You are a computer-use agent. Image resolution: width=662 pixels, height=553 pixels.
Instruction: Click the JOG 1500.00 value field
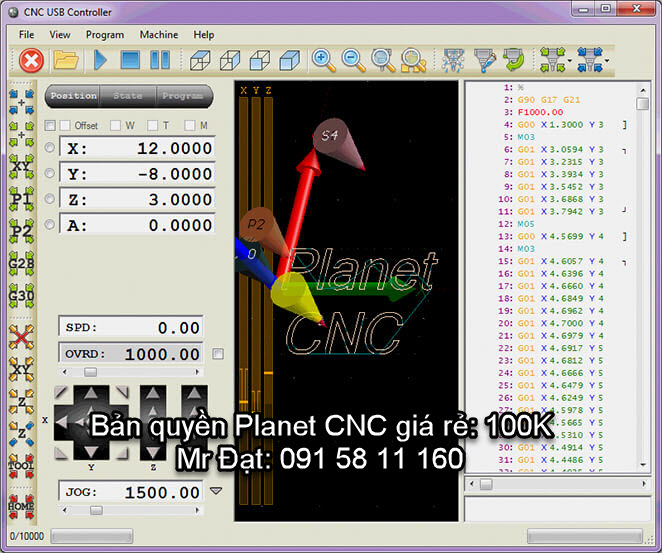coord(131,492)
